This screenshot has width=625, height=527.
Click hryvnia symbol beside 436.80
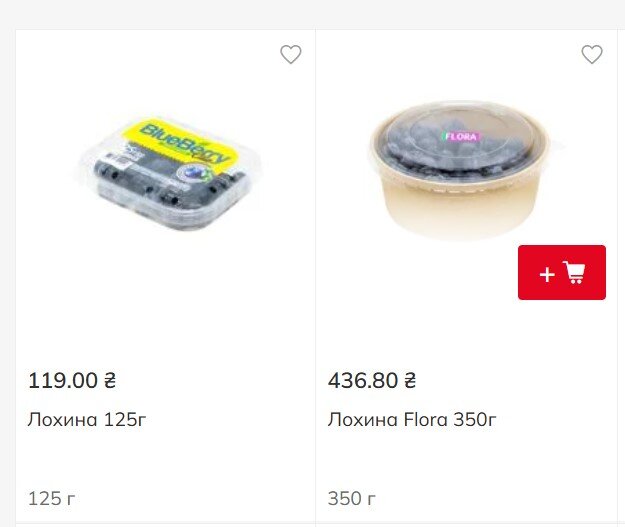pyautogui.click(x=410, y=380)
